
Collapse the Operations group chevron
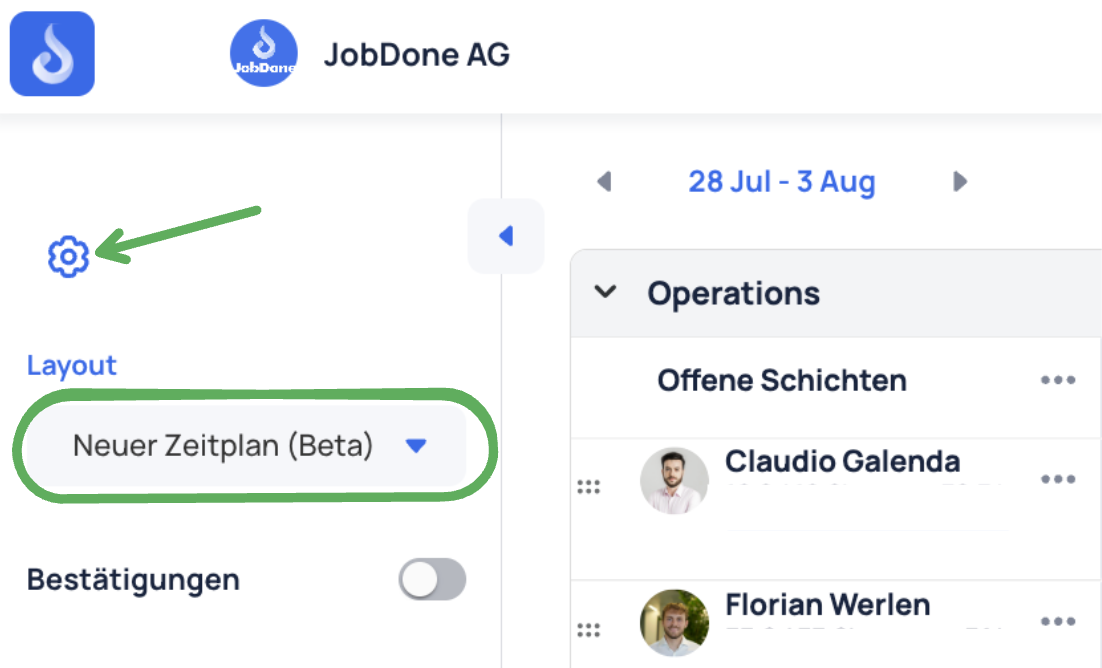605,292
